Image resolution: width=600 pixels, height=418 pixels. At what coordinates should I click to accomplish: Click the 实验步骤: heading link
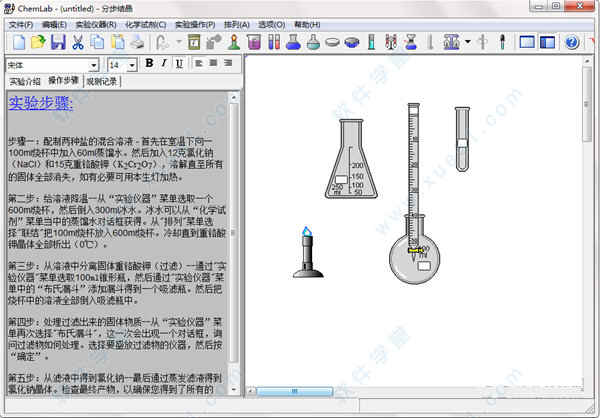click(41, 103)
